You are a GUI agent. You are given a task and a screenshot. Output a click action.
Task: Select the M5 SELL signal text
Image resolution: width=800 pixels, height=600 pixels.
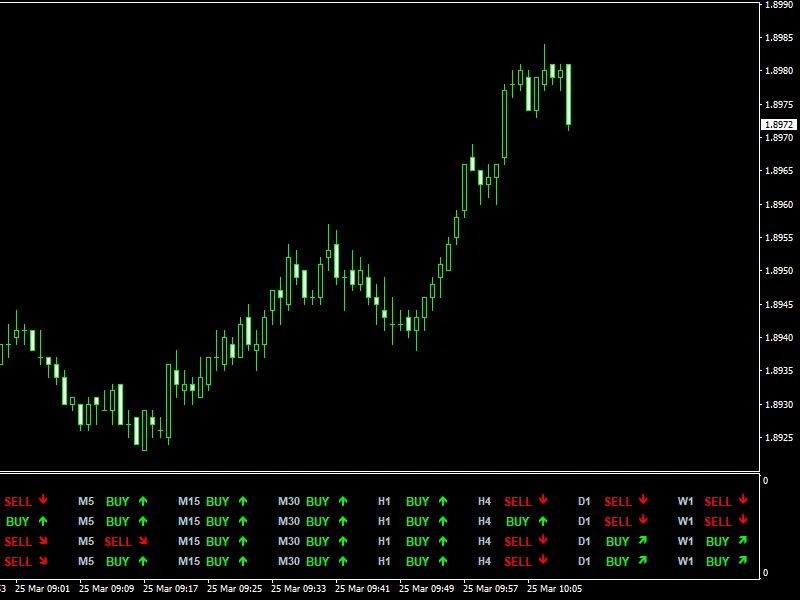point(118,541)
